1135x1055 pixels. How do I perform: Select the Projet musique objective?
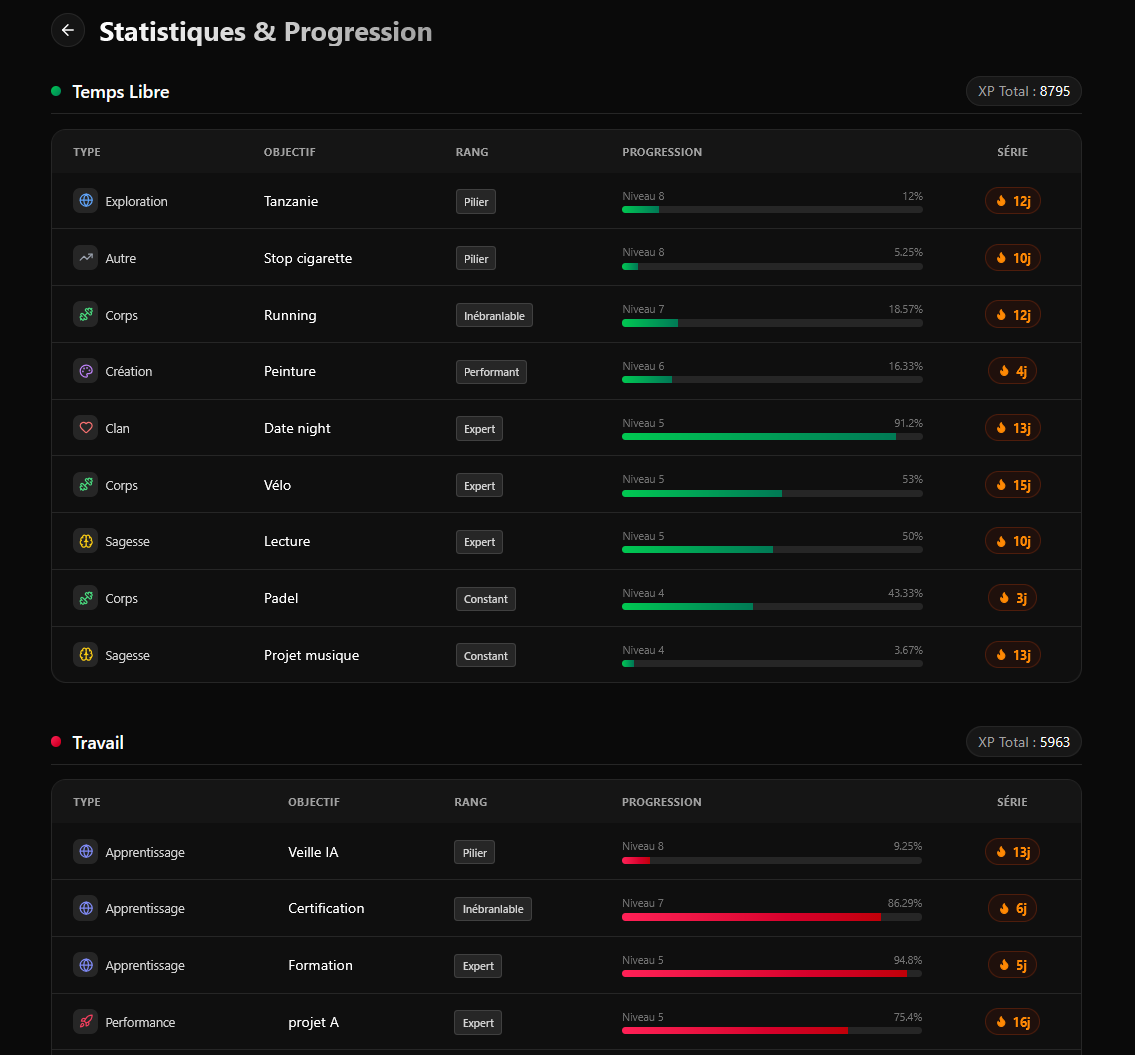click(311, 655)
